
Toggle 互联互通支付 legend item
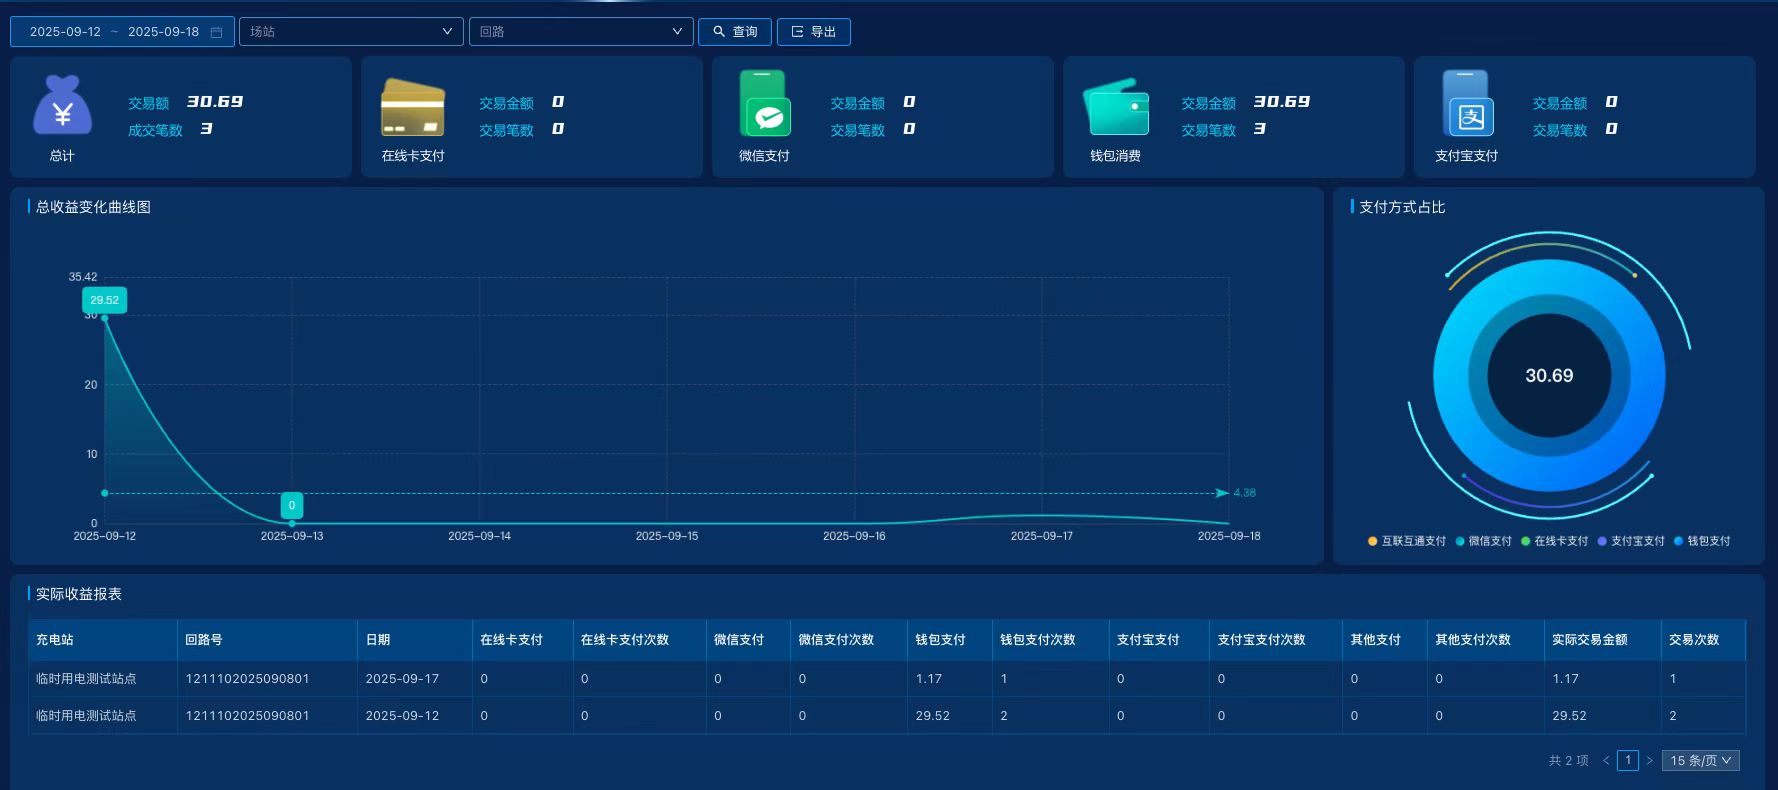(x=1407, y=541)
